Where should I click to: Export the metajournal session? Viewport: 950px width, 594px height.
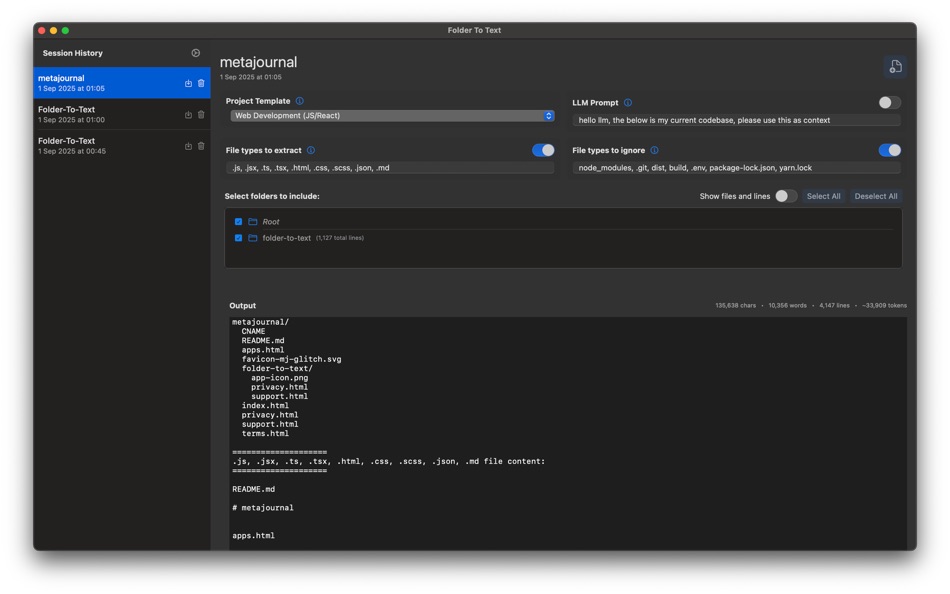[188, 83]
